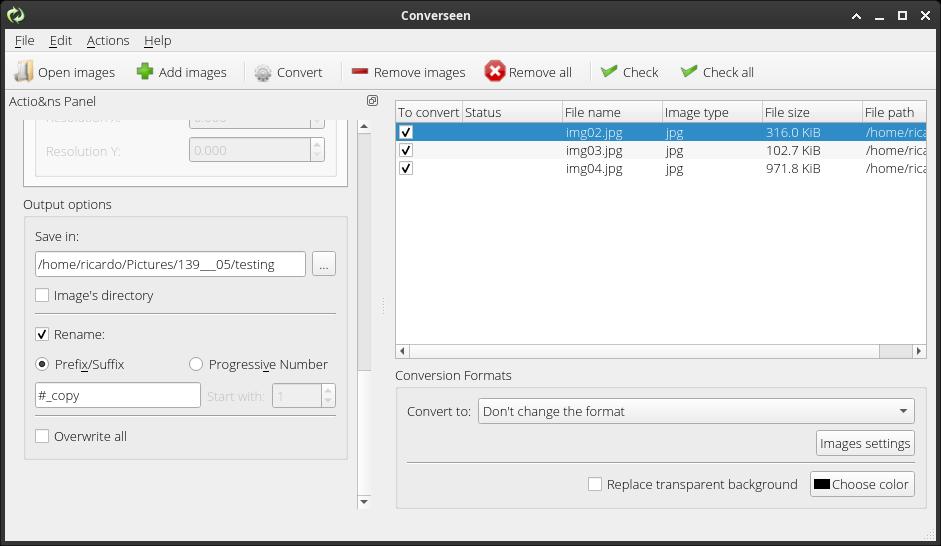Start conversion with the Convert gear icon

point(263,72)
